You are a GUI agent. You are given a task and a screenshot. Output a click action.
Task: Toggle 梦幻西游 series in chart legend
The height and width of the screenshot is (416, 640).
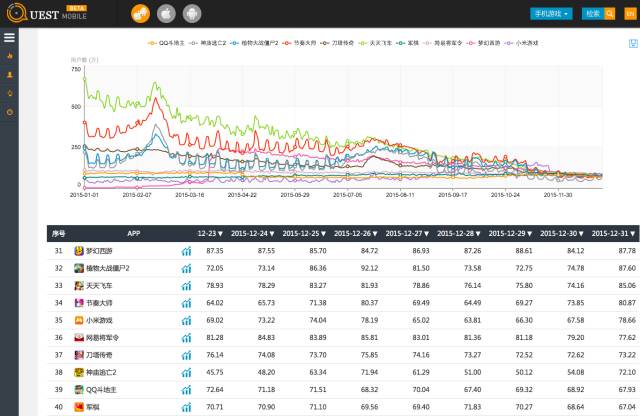484,43
